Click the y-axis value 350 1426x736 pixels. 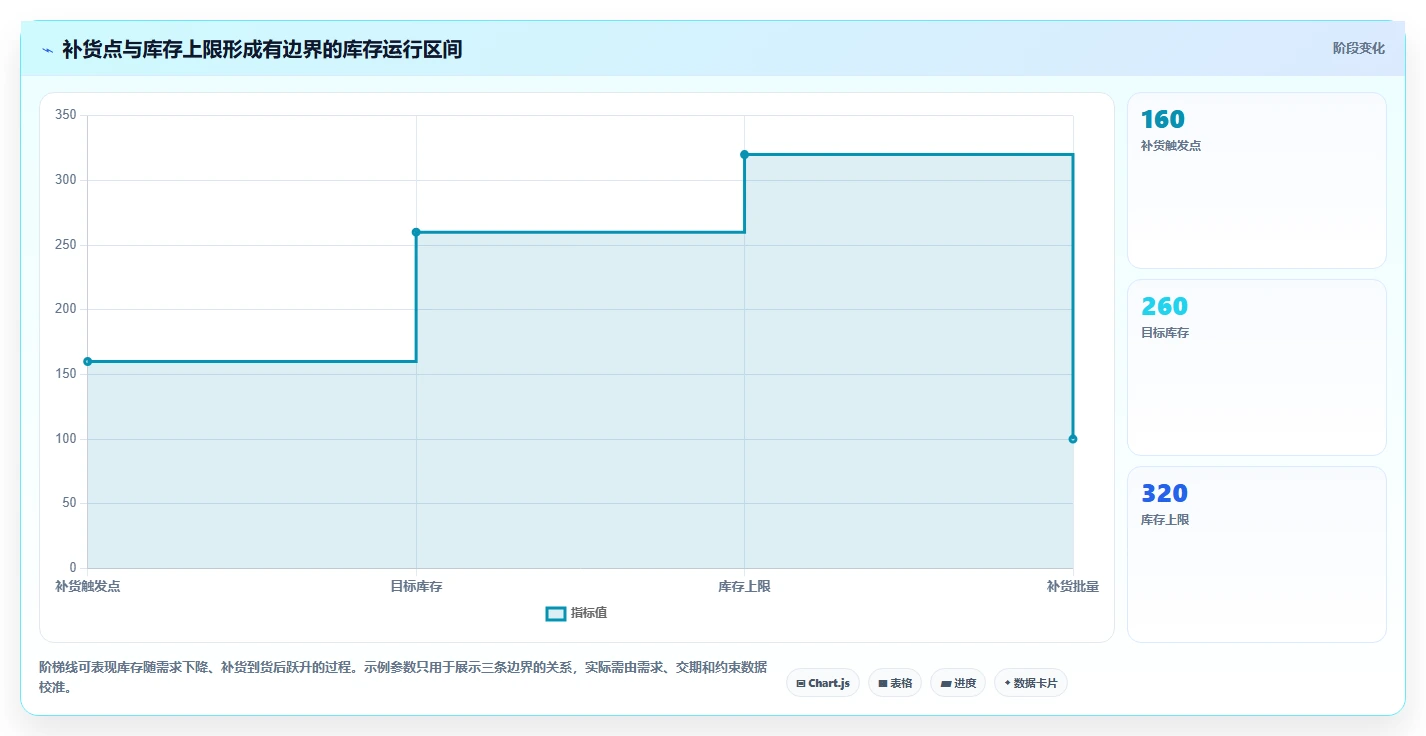tap(66, 115)
